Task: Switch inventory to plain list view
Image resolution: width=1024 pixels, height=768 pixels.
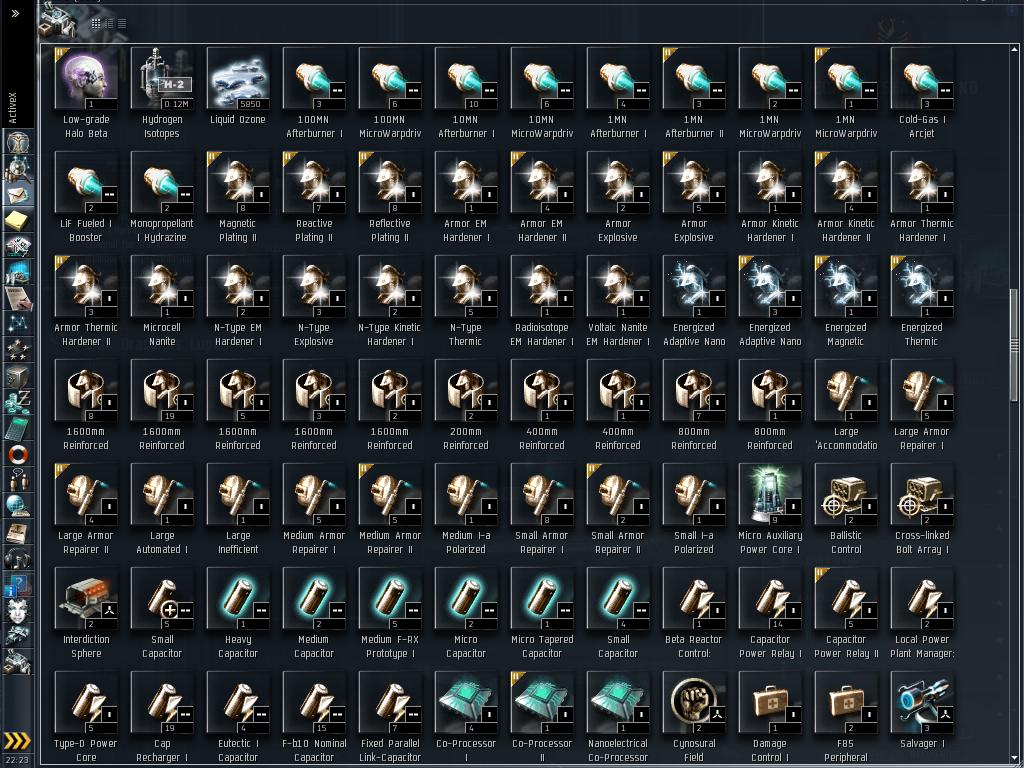Action: click(122, 24)
